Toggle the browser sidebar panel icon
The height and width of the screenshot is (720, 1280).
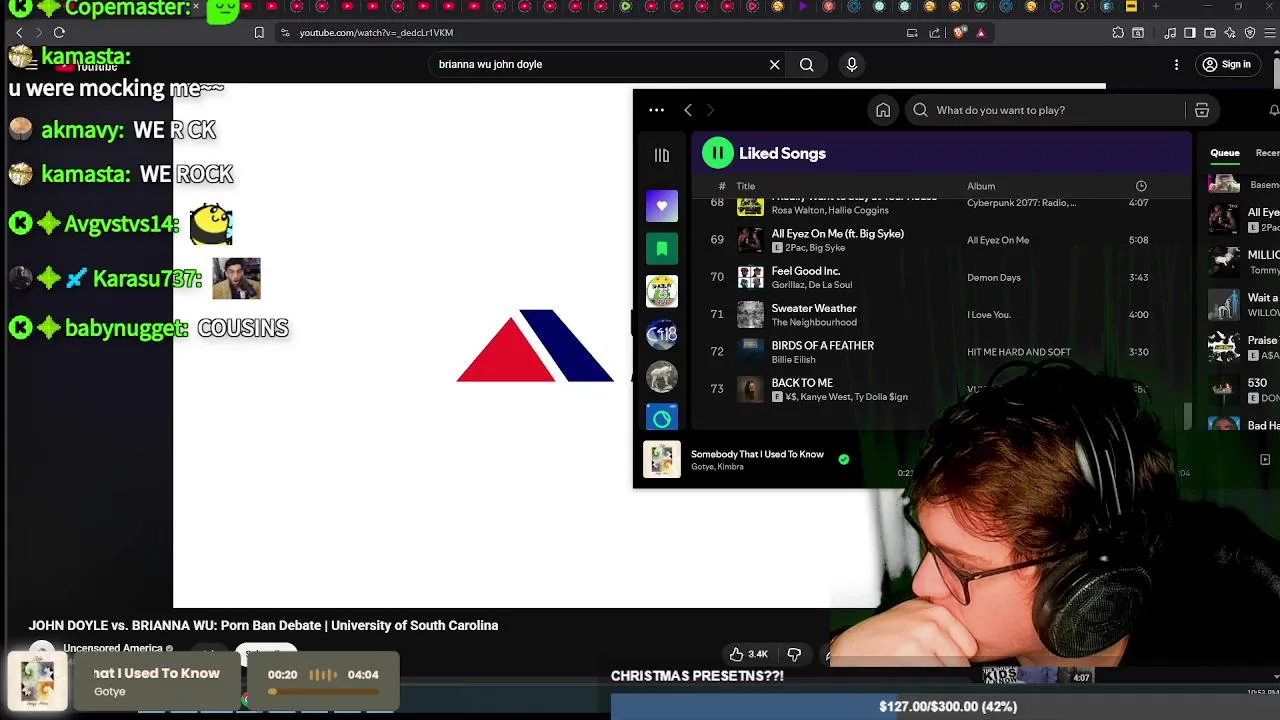click(x=1190, y=32)
